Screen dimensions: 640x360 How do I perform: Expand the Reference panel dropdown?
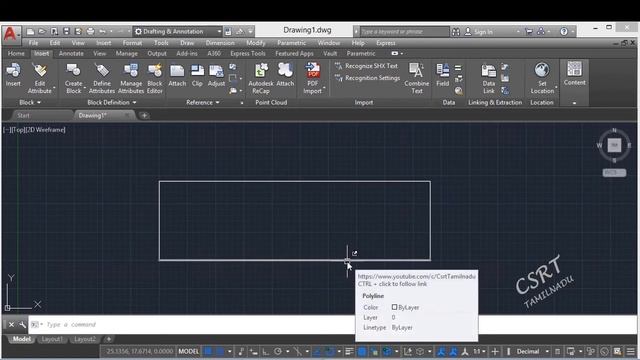point(202,102)
